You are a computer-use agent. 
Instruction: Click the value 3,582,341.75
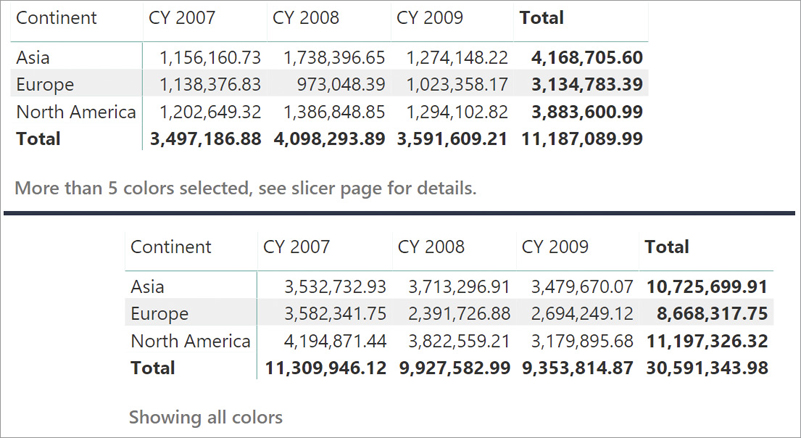click(335, 313)
